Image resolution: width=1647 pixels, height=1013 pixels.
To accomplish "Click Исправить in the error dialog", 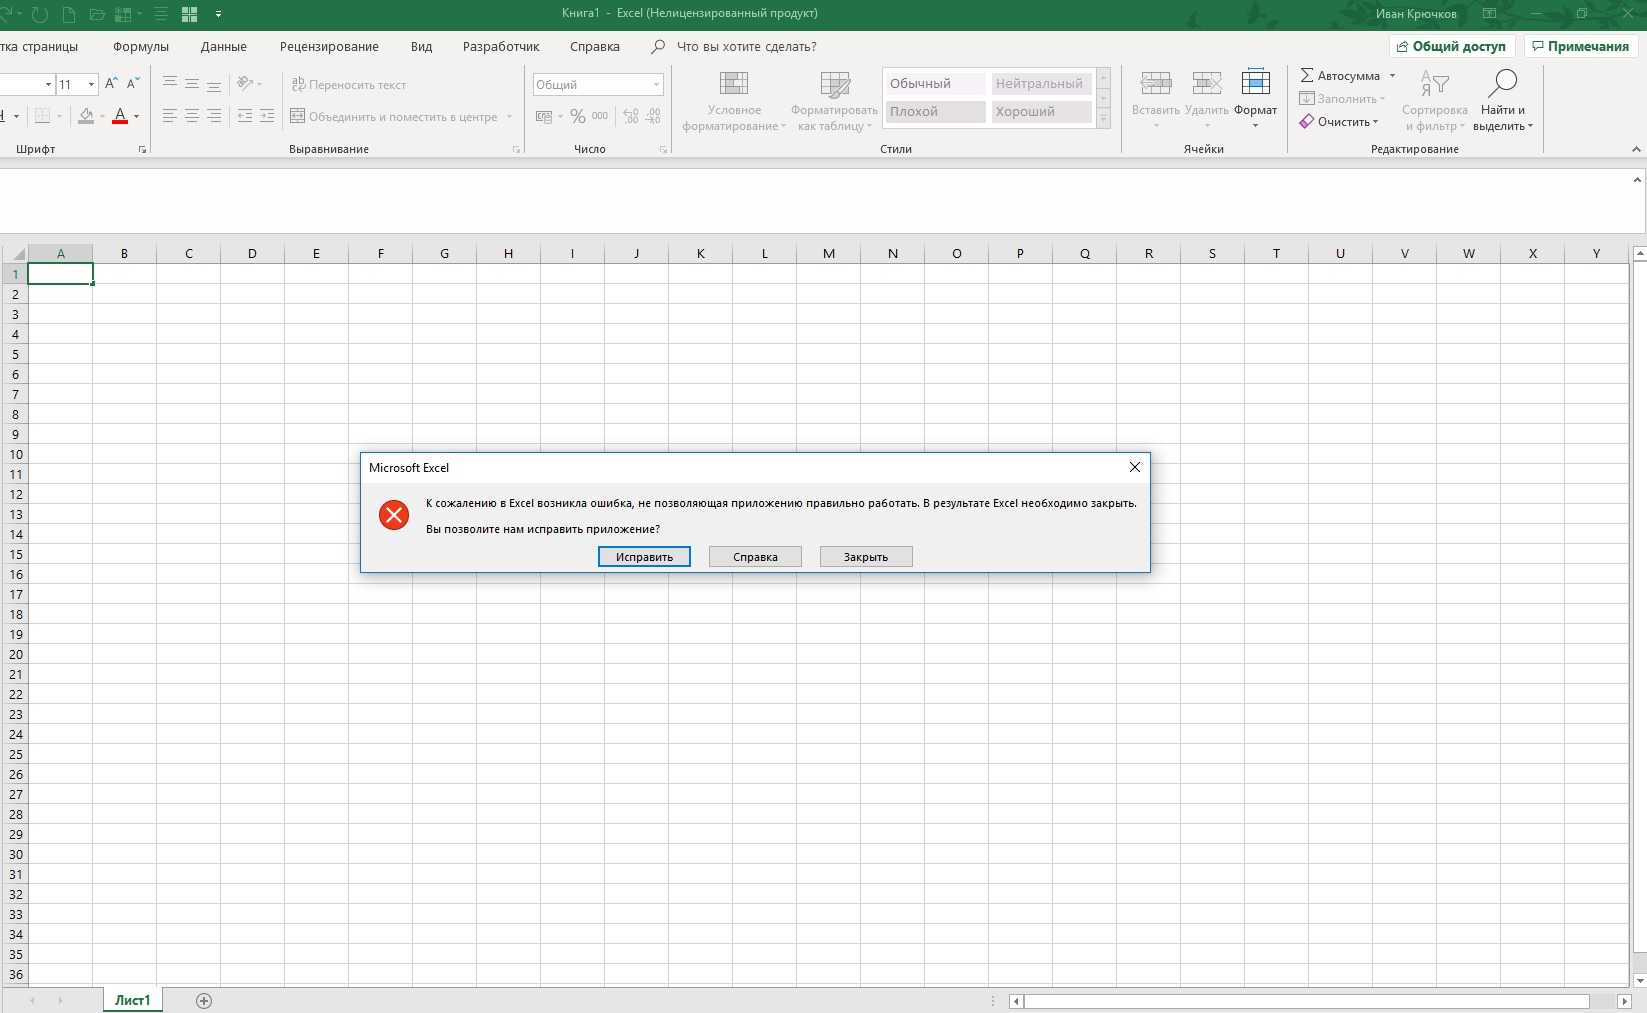I will [644, 557].
